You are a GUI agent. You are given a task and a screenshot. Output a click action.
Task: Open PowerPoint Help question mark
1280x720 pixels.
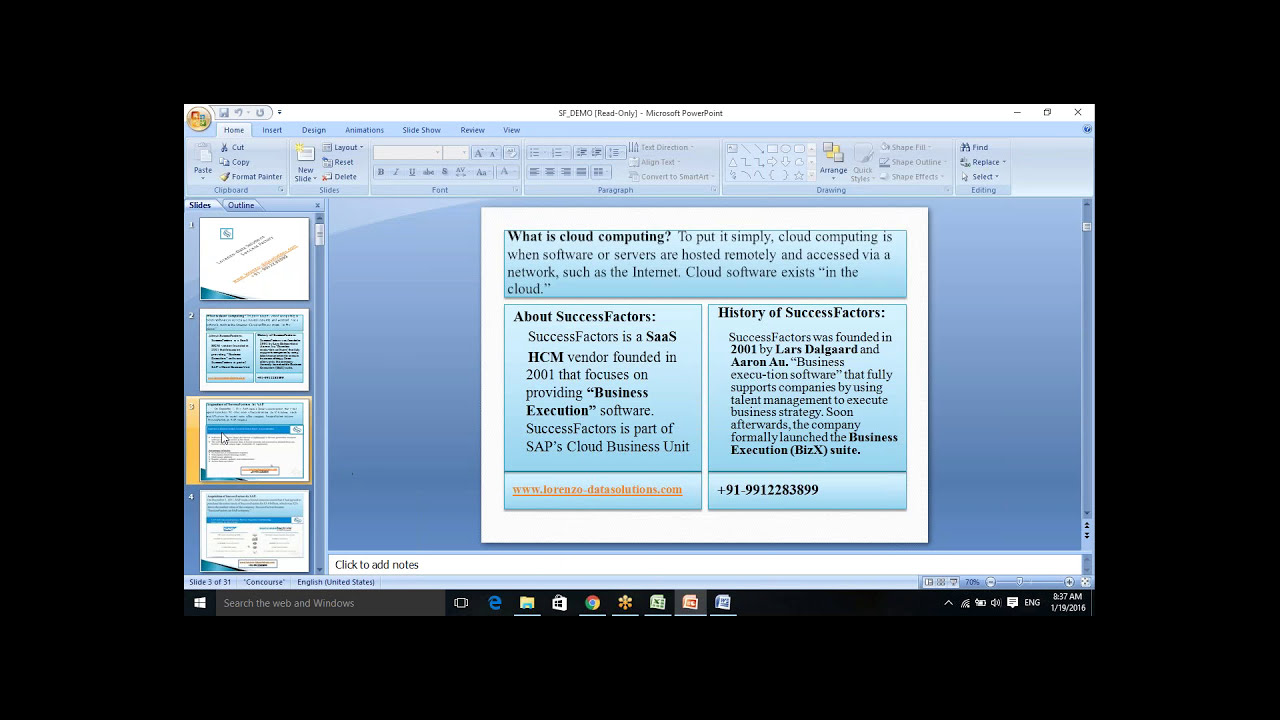[x=1087, y=130]
